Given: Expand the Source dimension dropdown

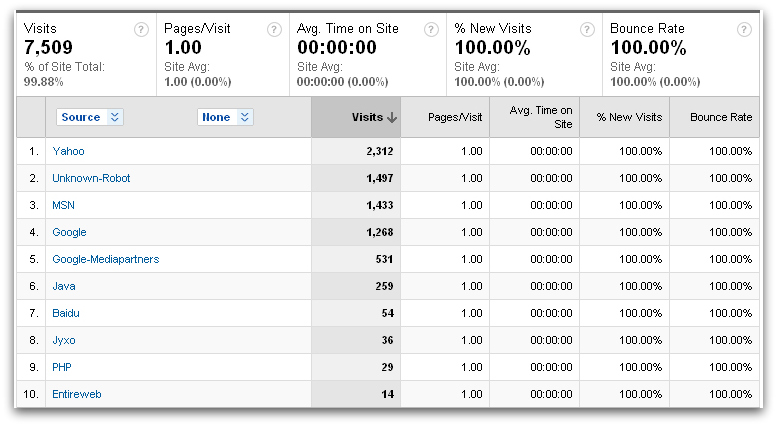Looking at the screenshot, I should pyautogui.click(x=115, y=117).
